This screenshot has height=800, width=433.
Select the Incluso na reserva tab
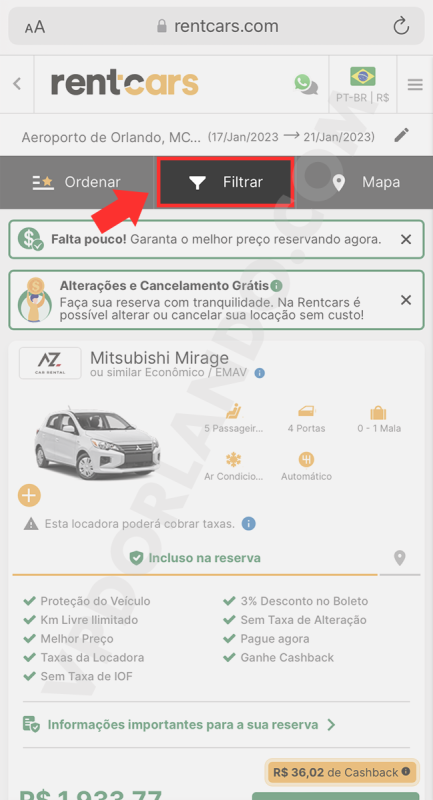[x=195, y=558]
